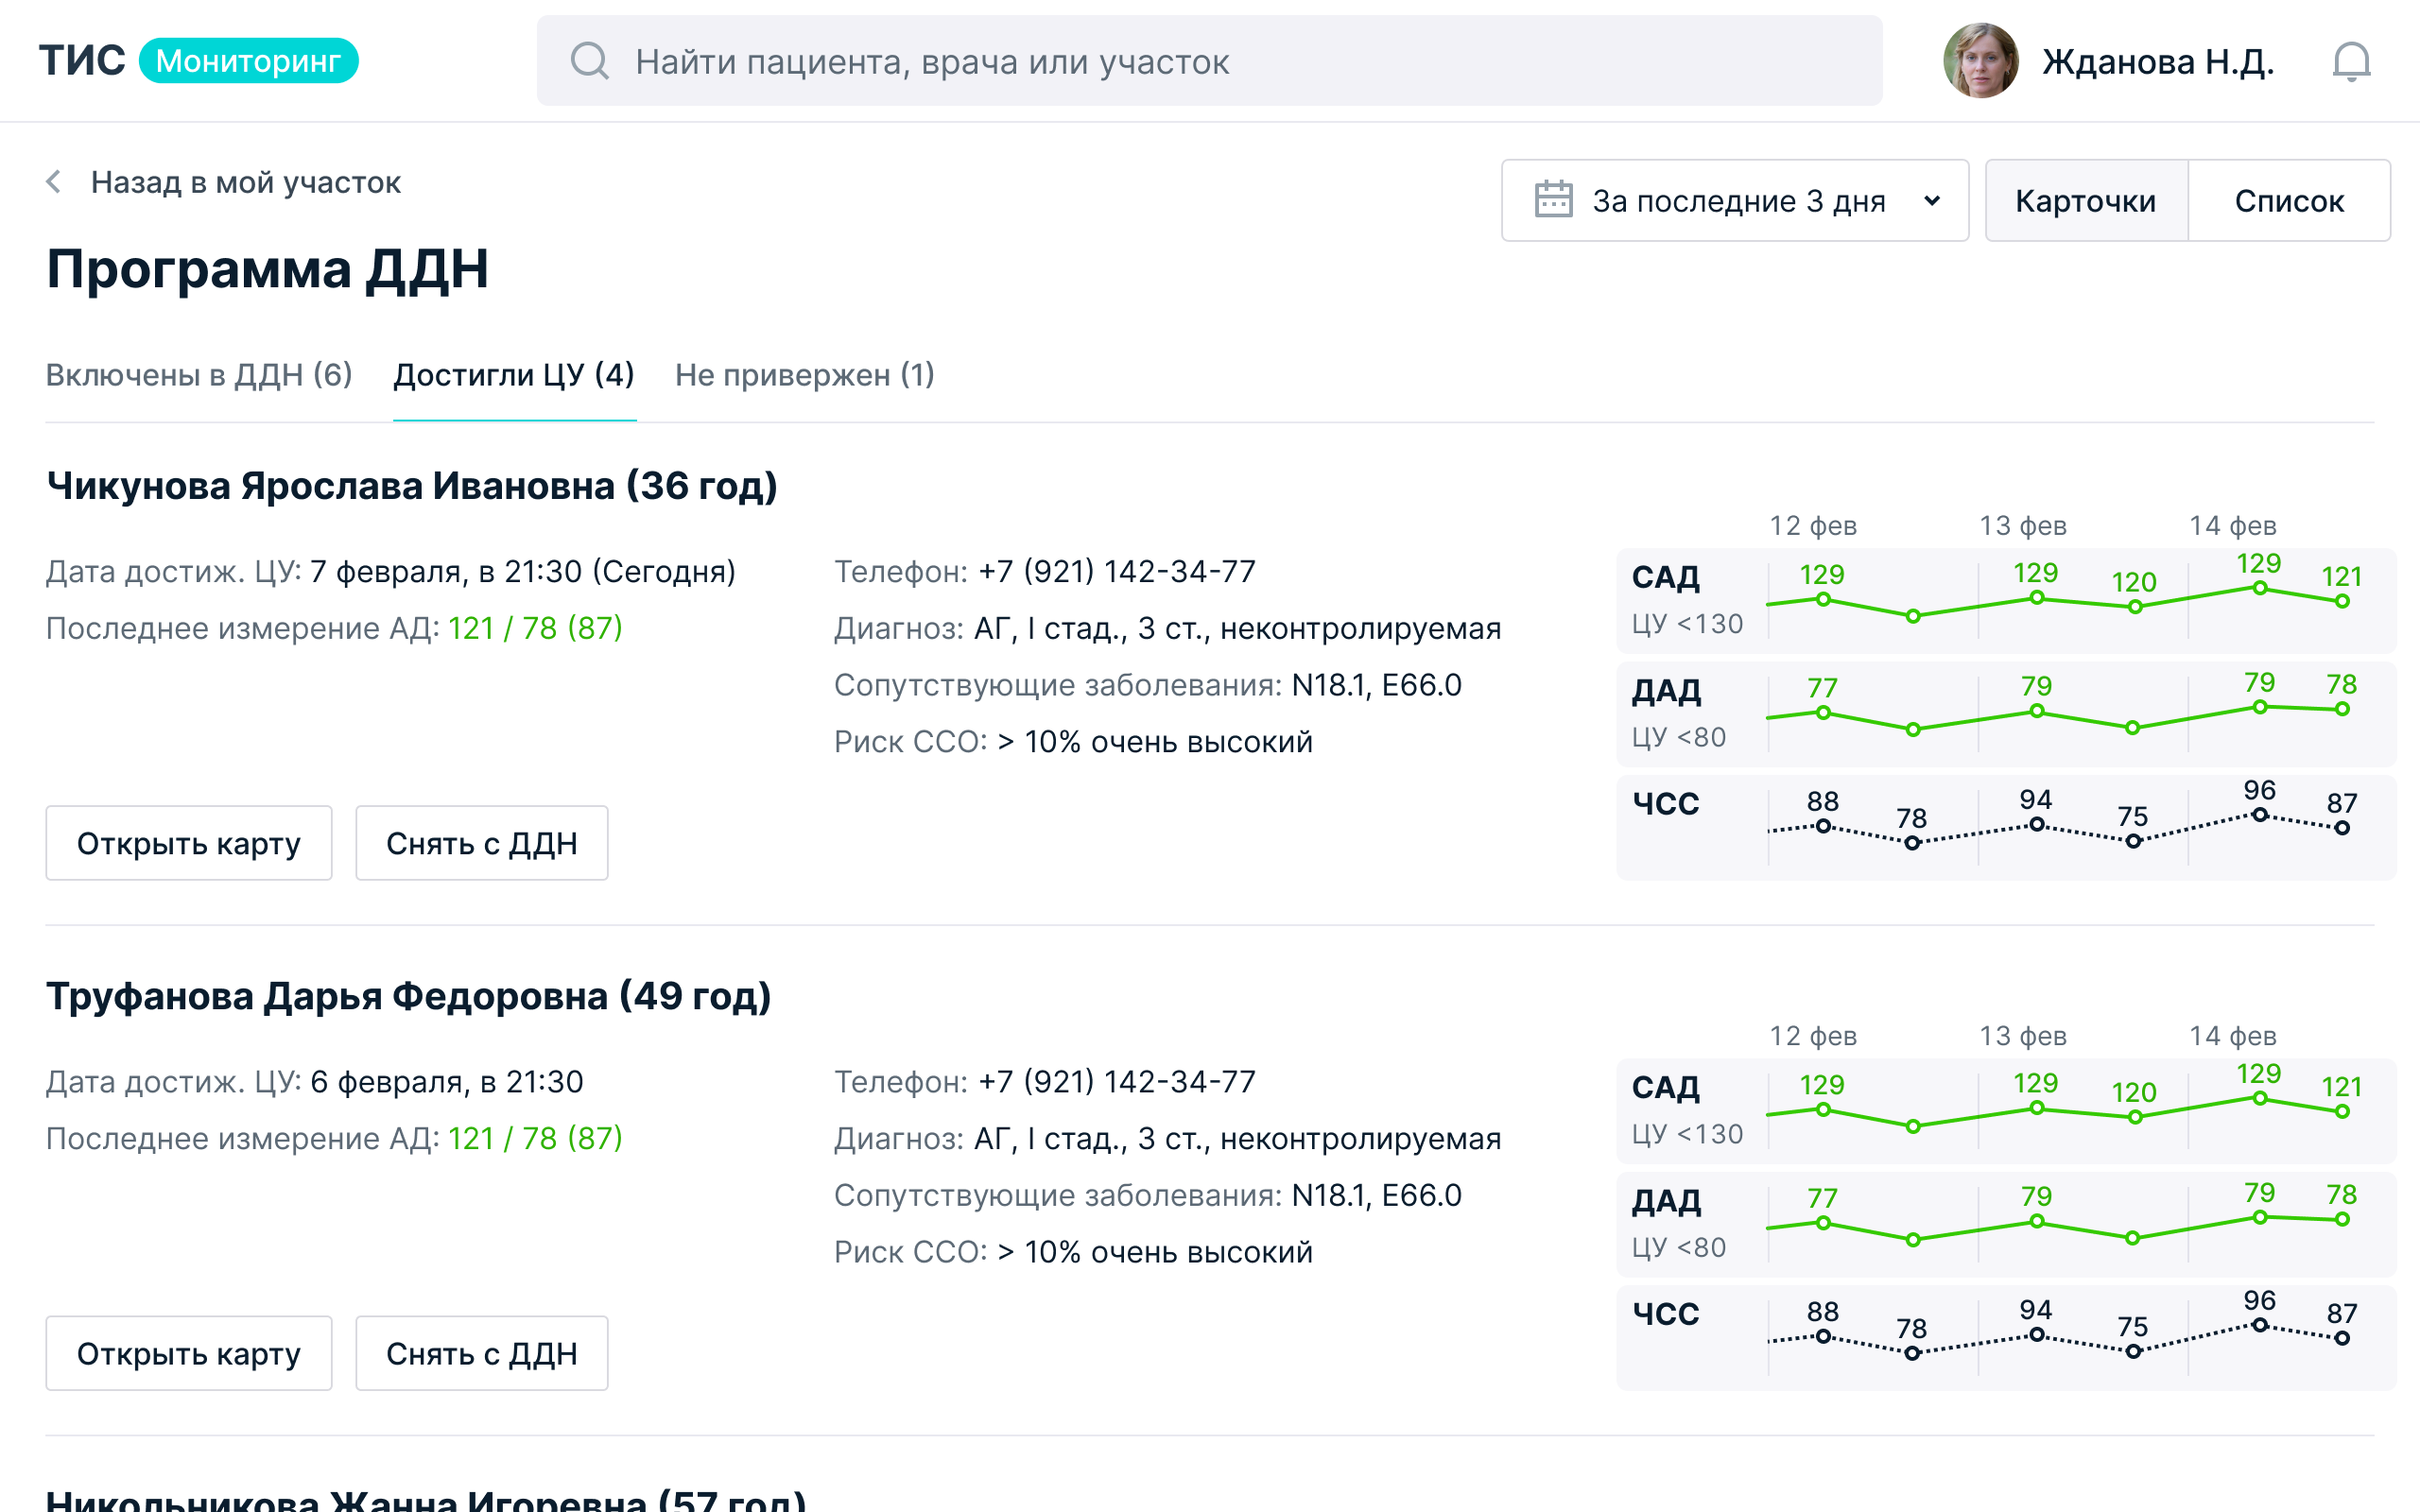Click the notification bell icon
This screenshot has height=1512, width=2420.
pyautogui.click(x=2350, y=62)
